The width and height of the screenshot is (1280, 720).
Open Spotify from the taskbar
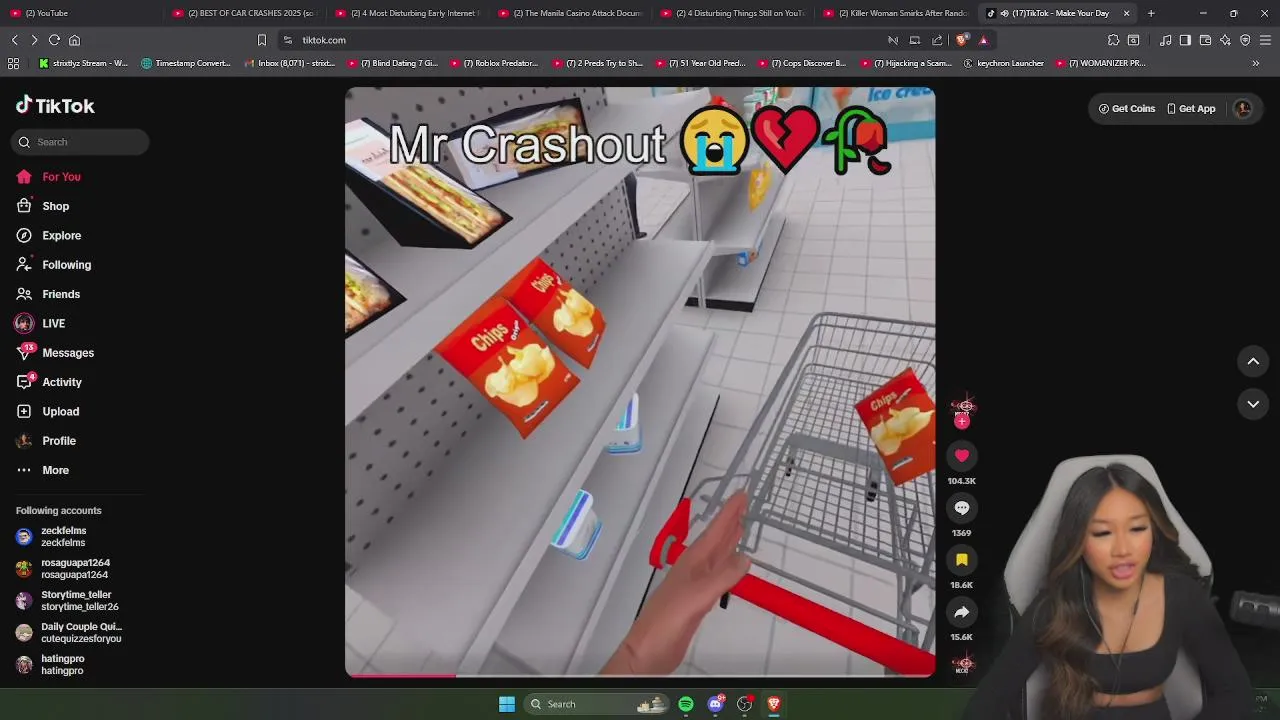(686, 704)
